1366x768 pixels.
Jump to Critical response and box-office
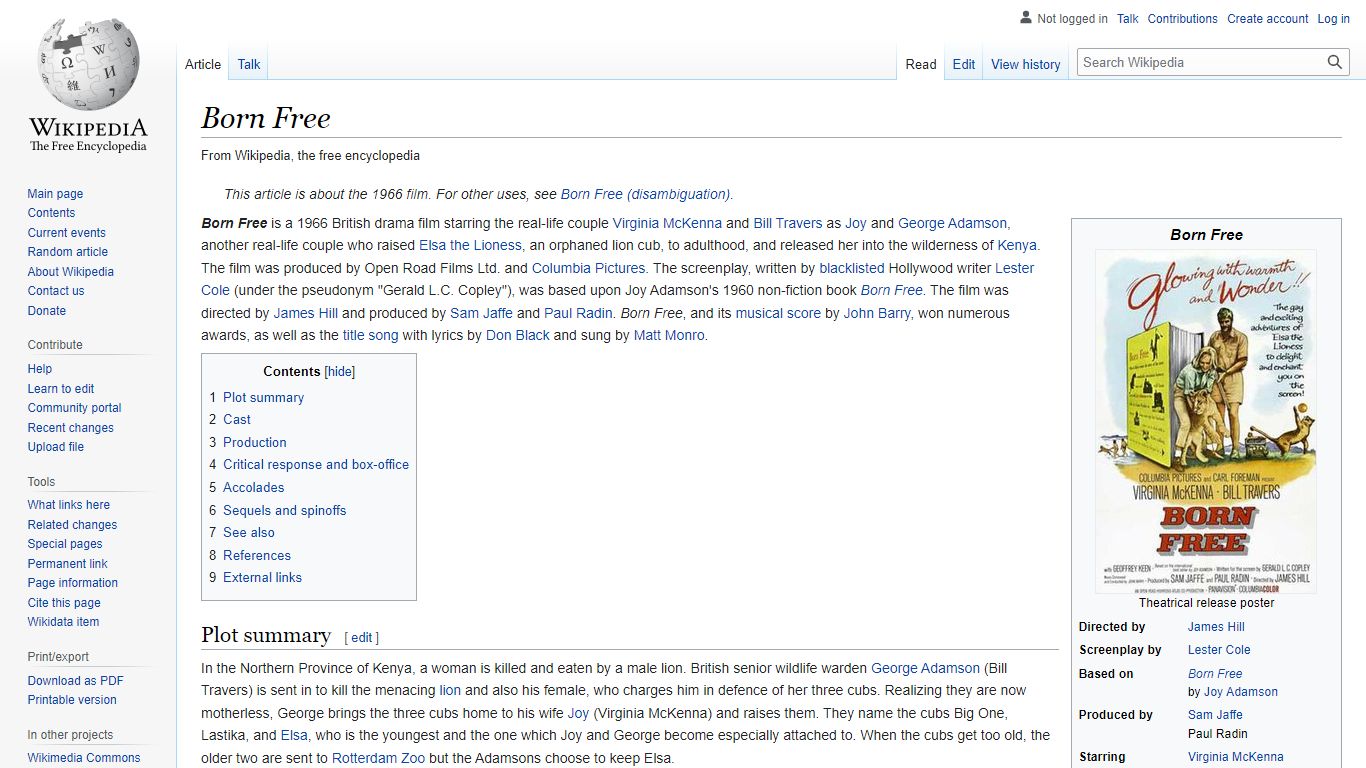[x=316, y=465]
